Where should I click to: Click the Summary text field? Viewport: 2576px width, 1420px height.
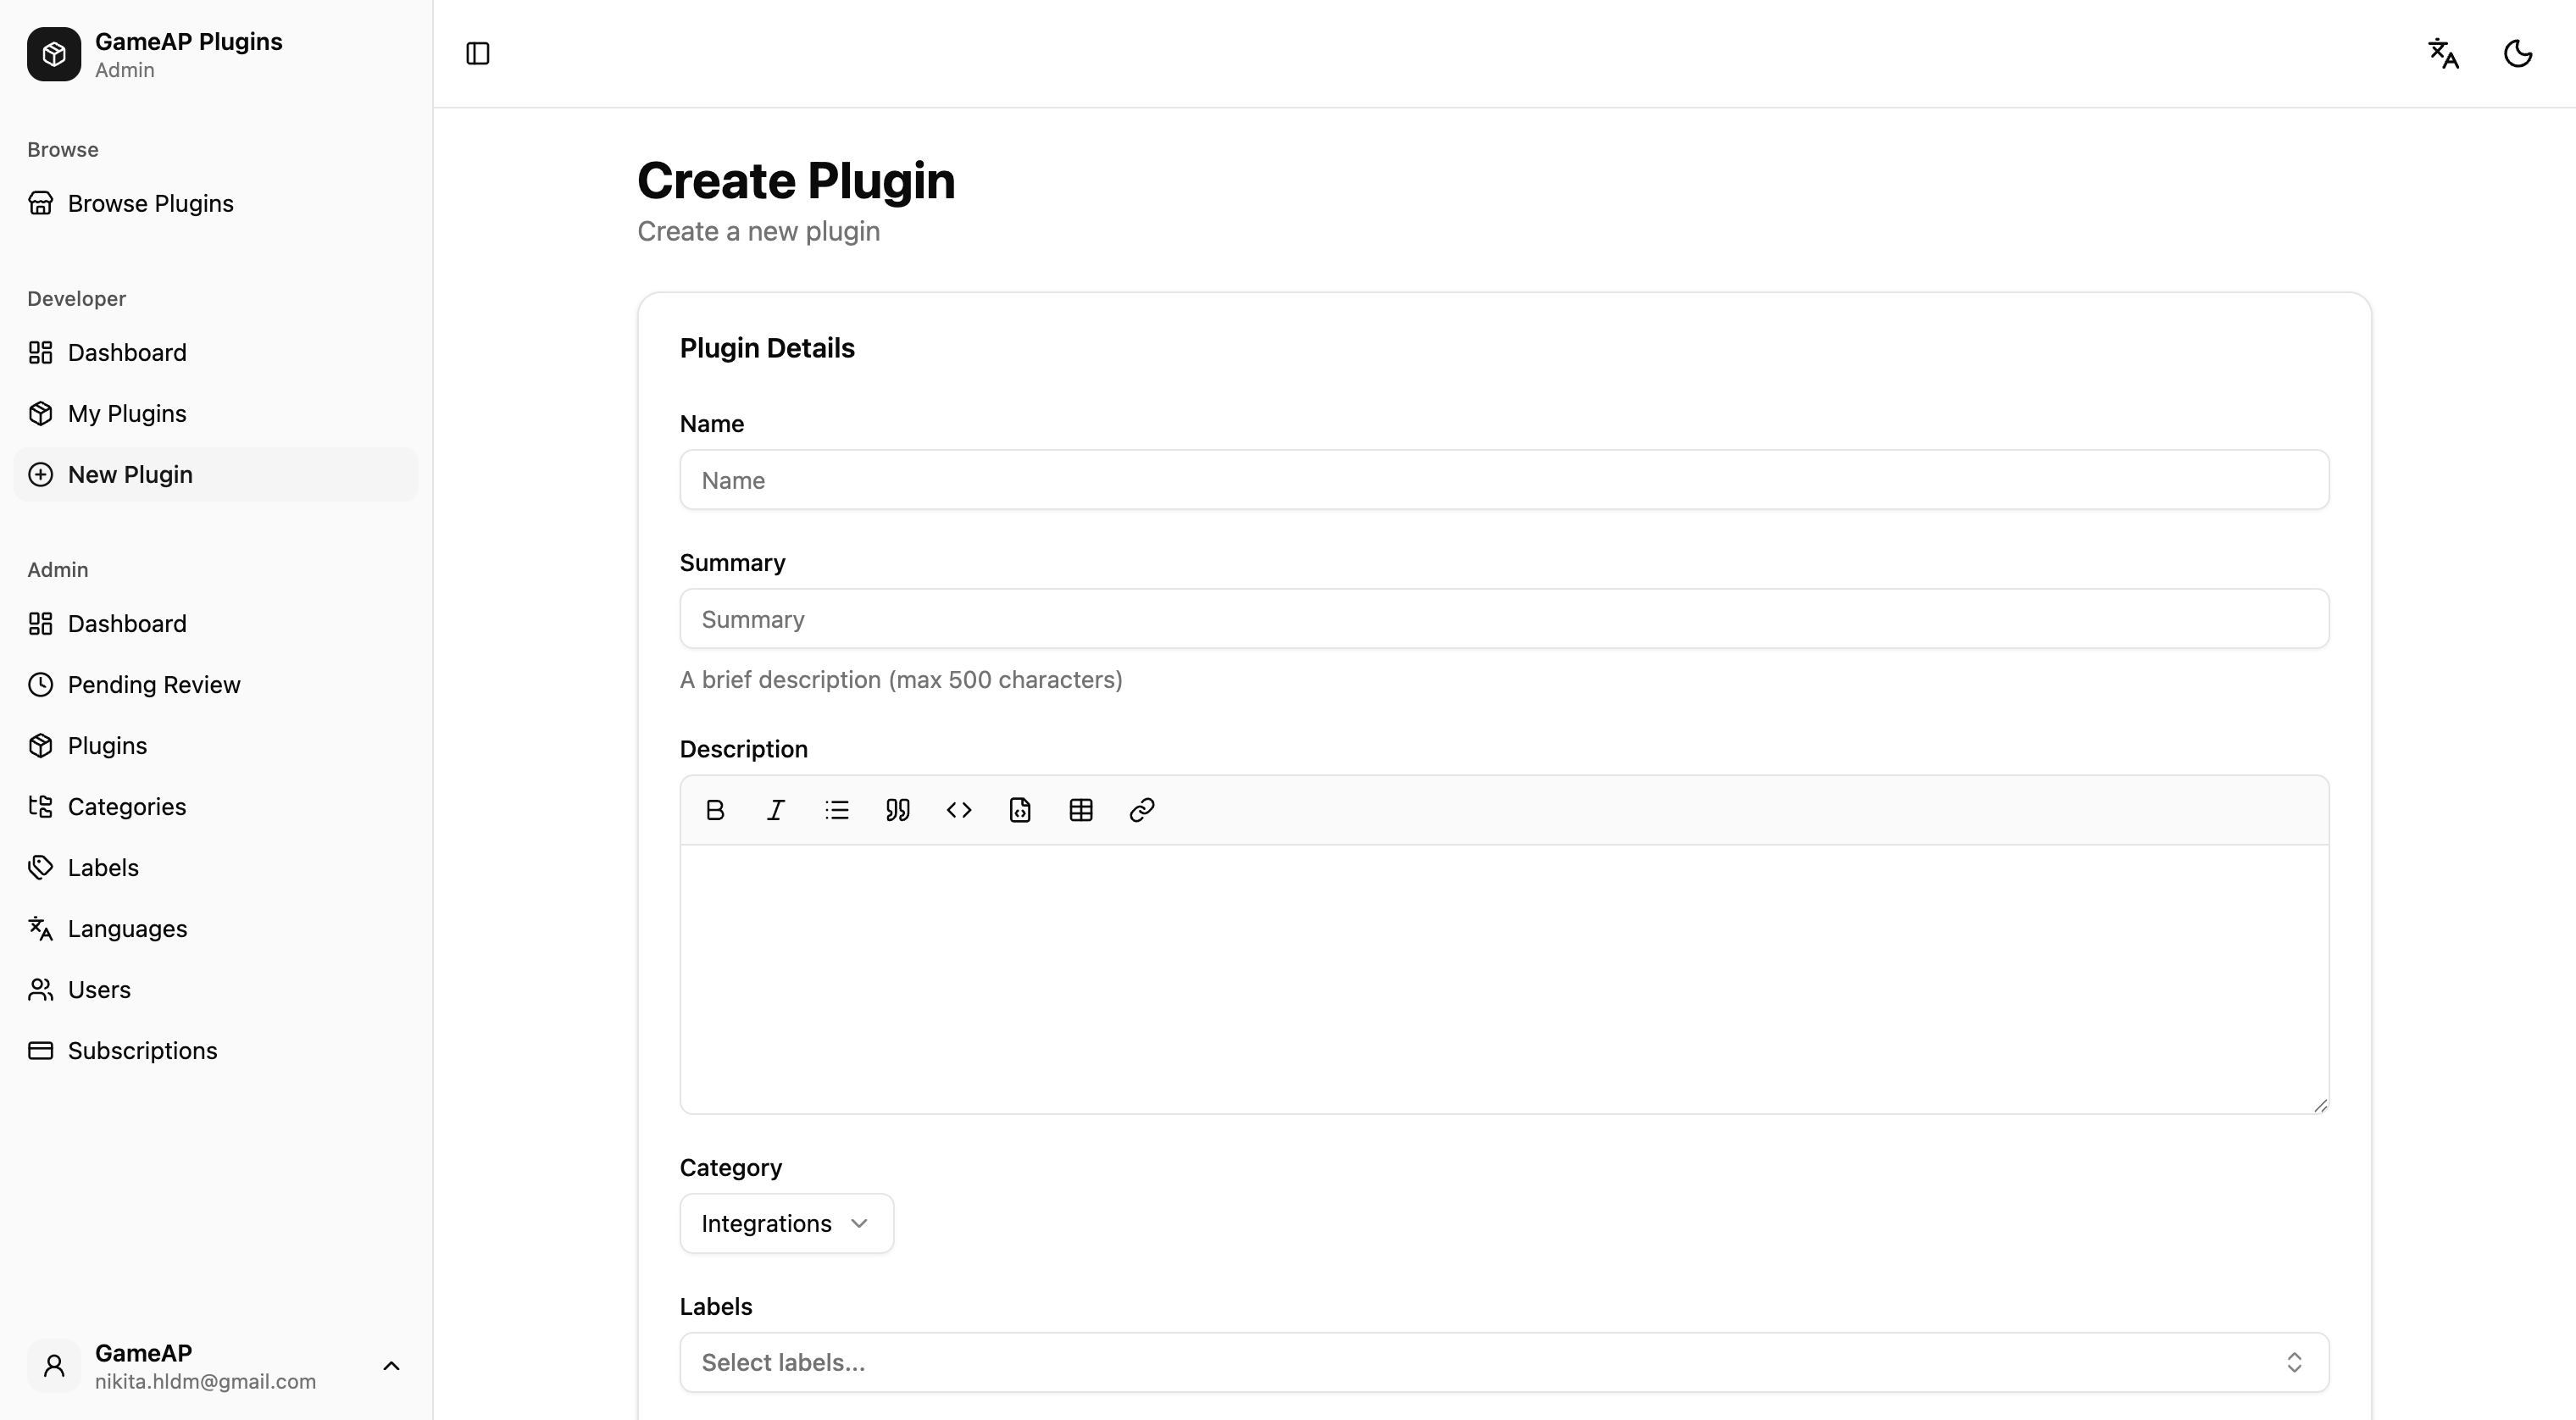pos(1504,619)
